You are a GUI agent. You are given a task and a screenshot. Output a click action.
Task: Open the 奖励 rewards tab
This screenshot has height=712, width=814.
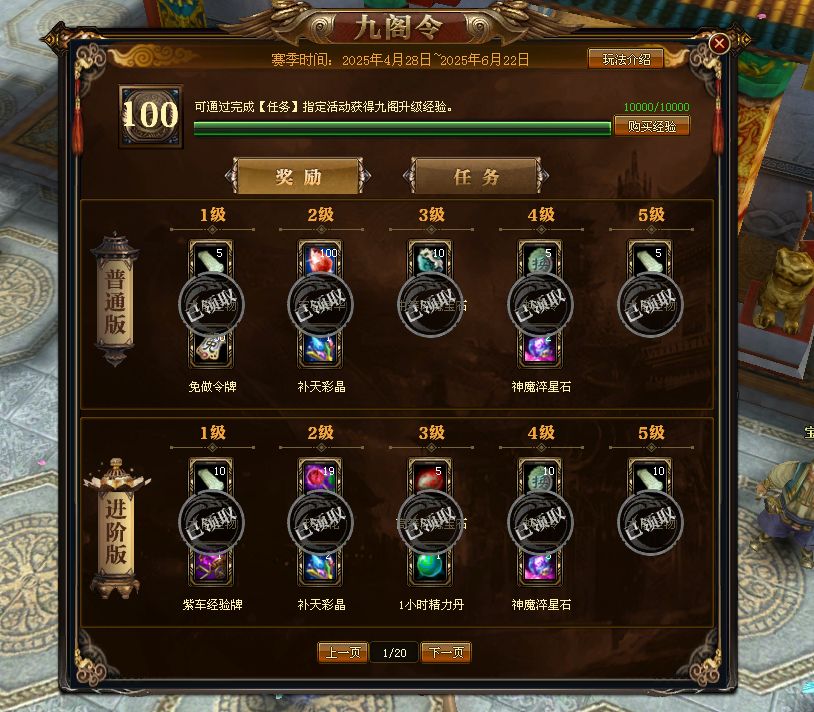click(x=298, y=176)
